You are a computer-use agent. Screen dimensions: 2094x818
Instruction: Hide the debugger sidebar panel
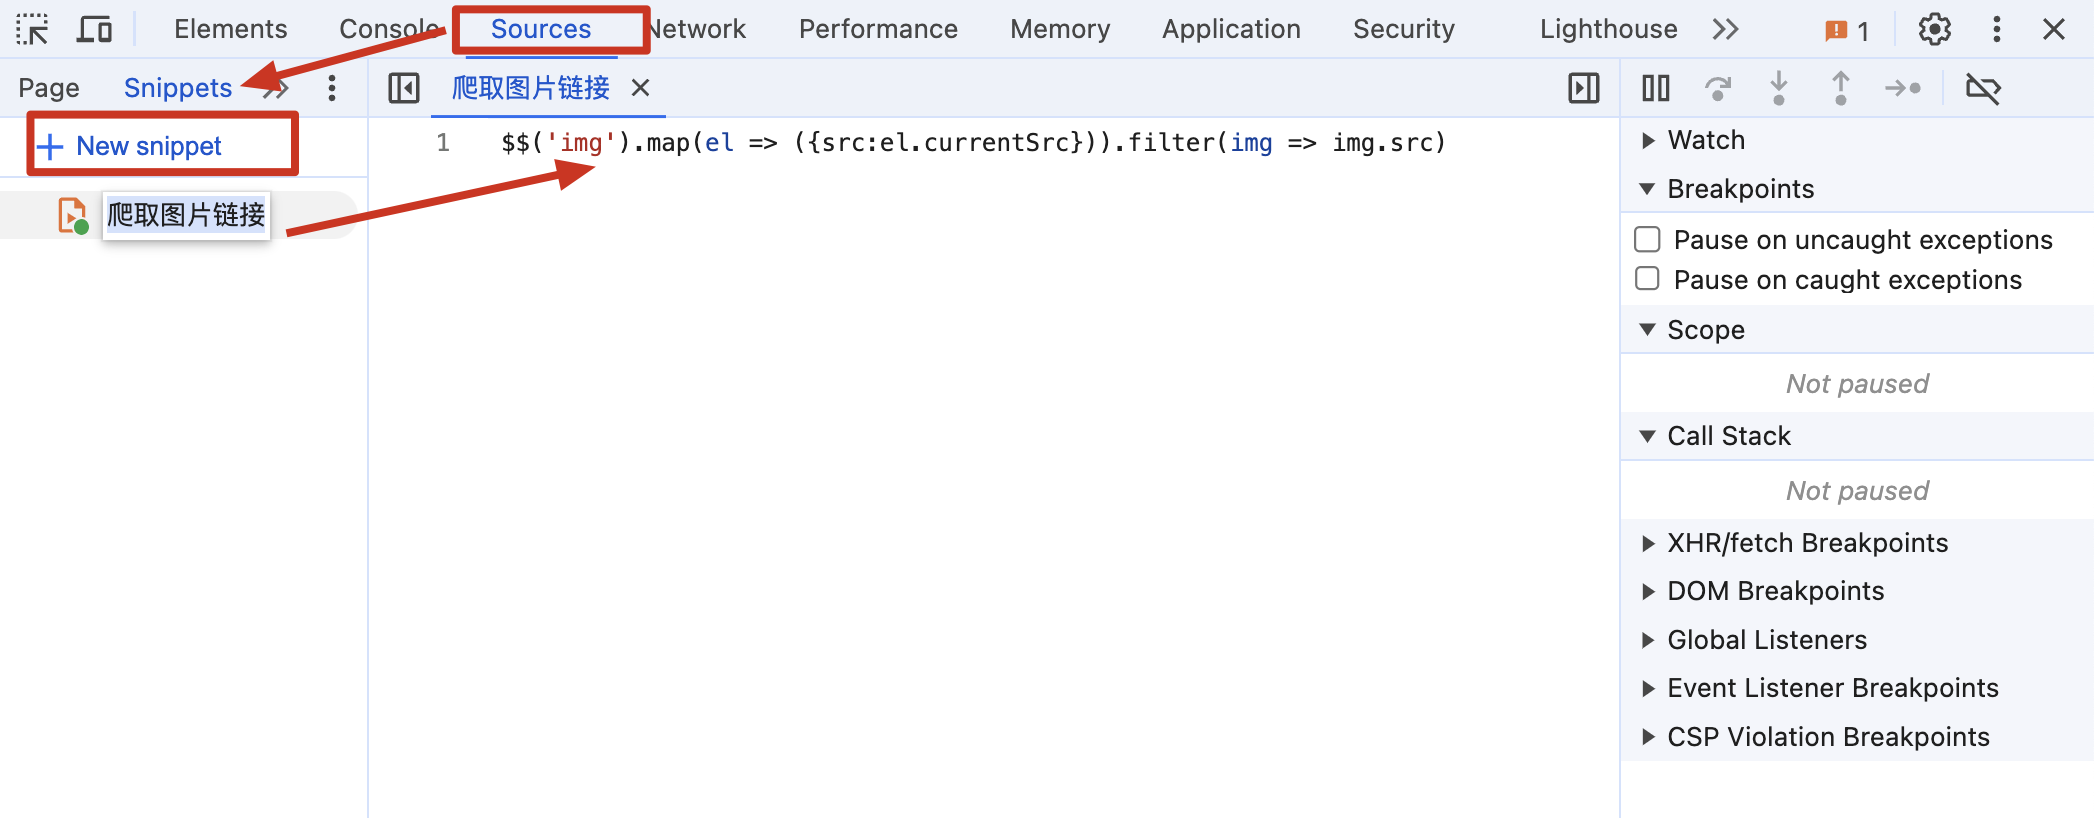click(x=1583, y=89)
